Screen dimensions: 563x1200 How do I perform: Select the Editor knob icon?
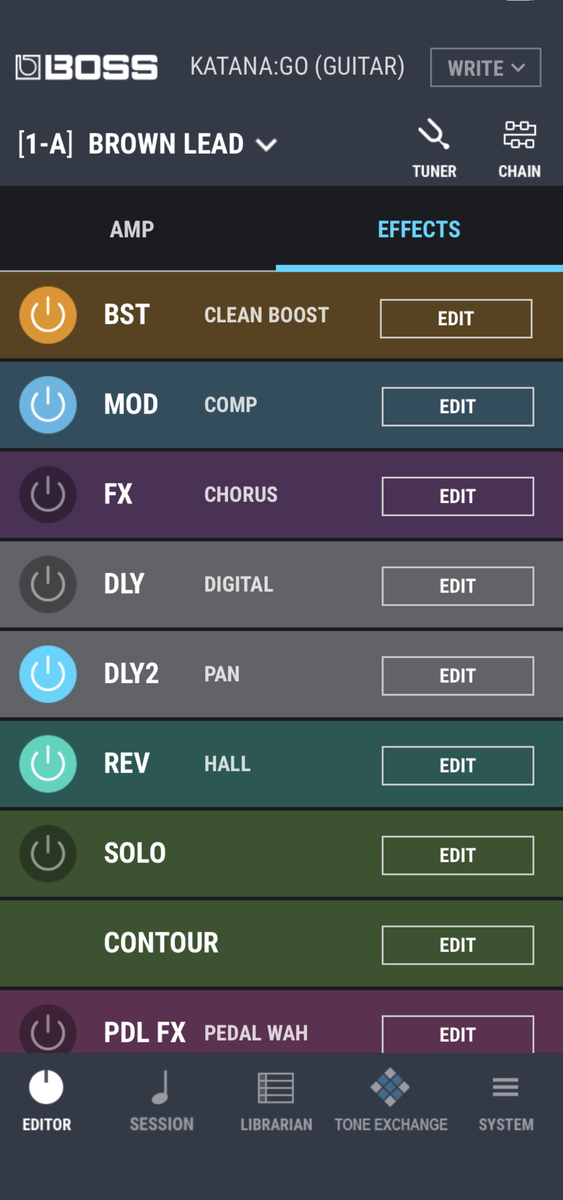tap(47, 1088)
